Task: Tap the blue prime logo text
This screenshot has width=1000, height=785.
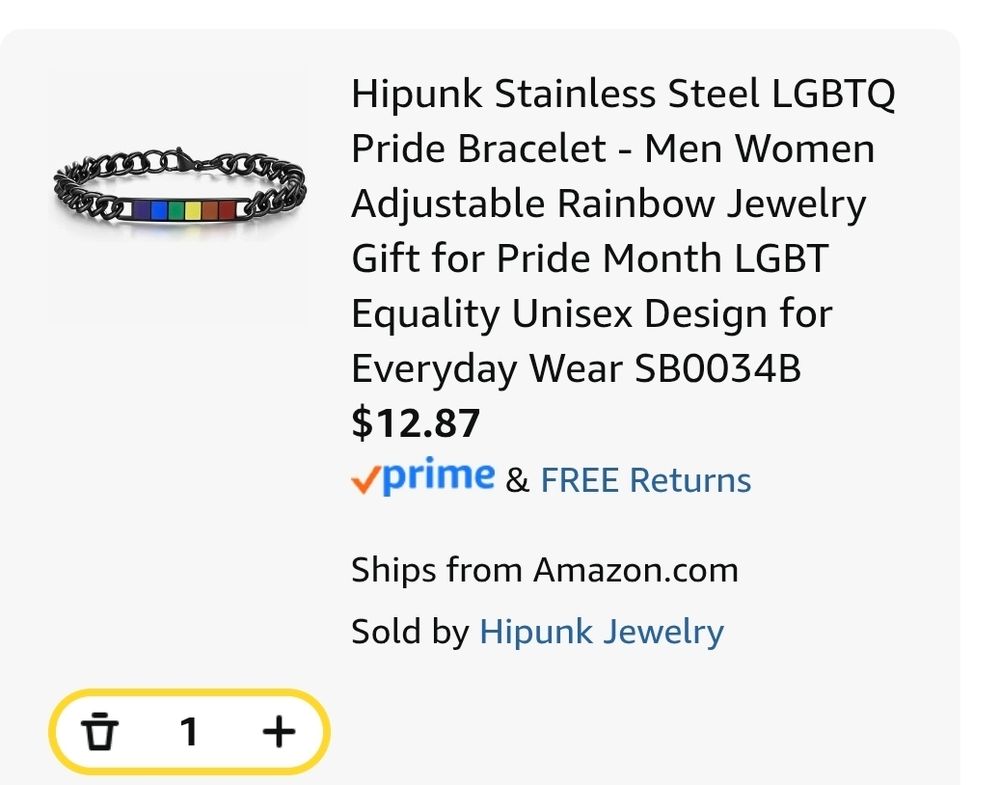Action: (438, 476)
